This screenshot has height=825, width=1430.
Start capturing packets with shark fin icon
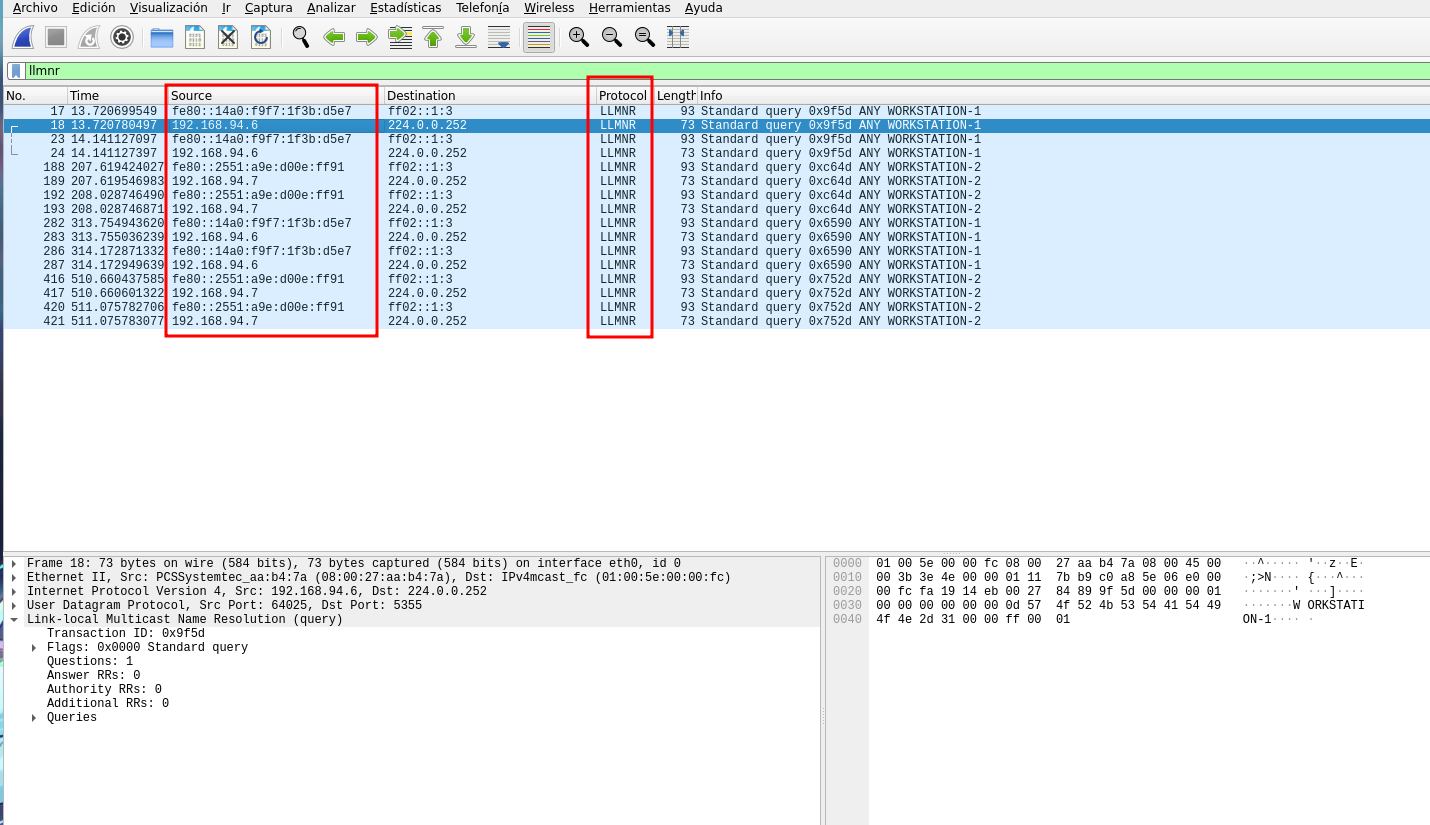(24, 38)
